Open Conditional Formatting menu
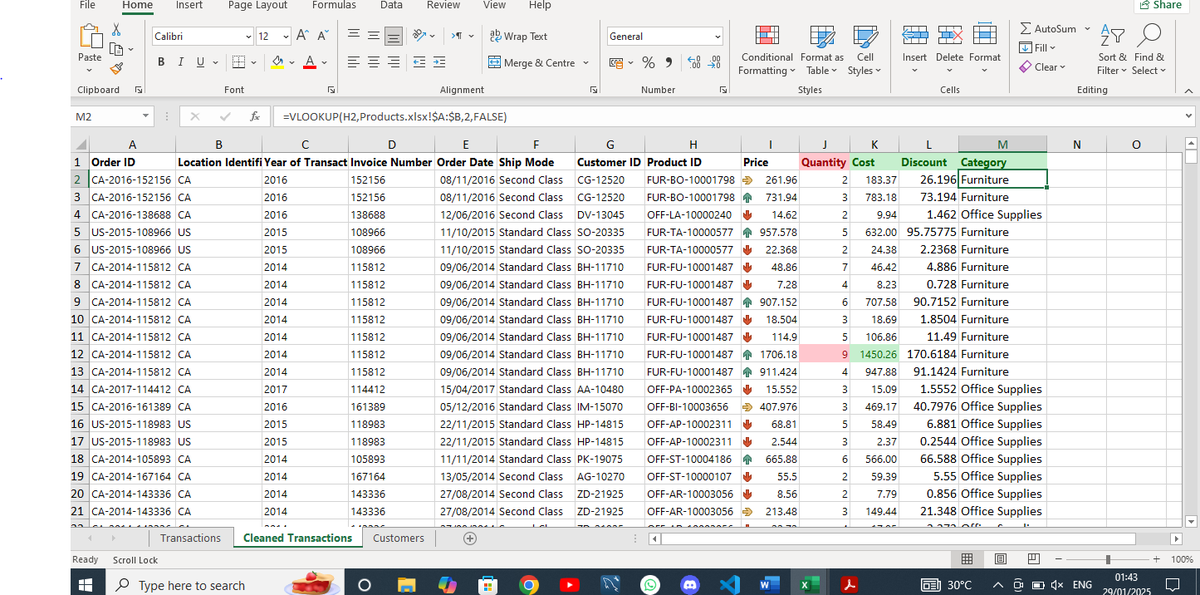Image resolution: width=1200 pixels, height=595 pixels. [768, 50]
